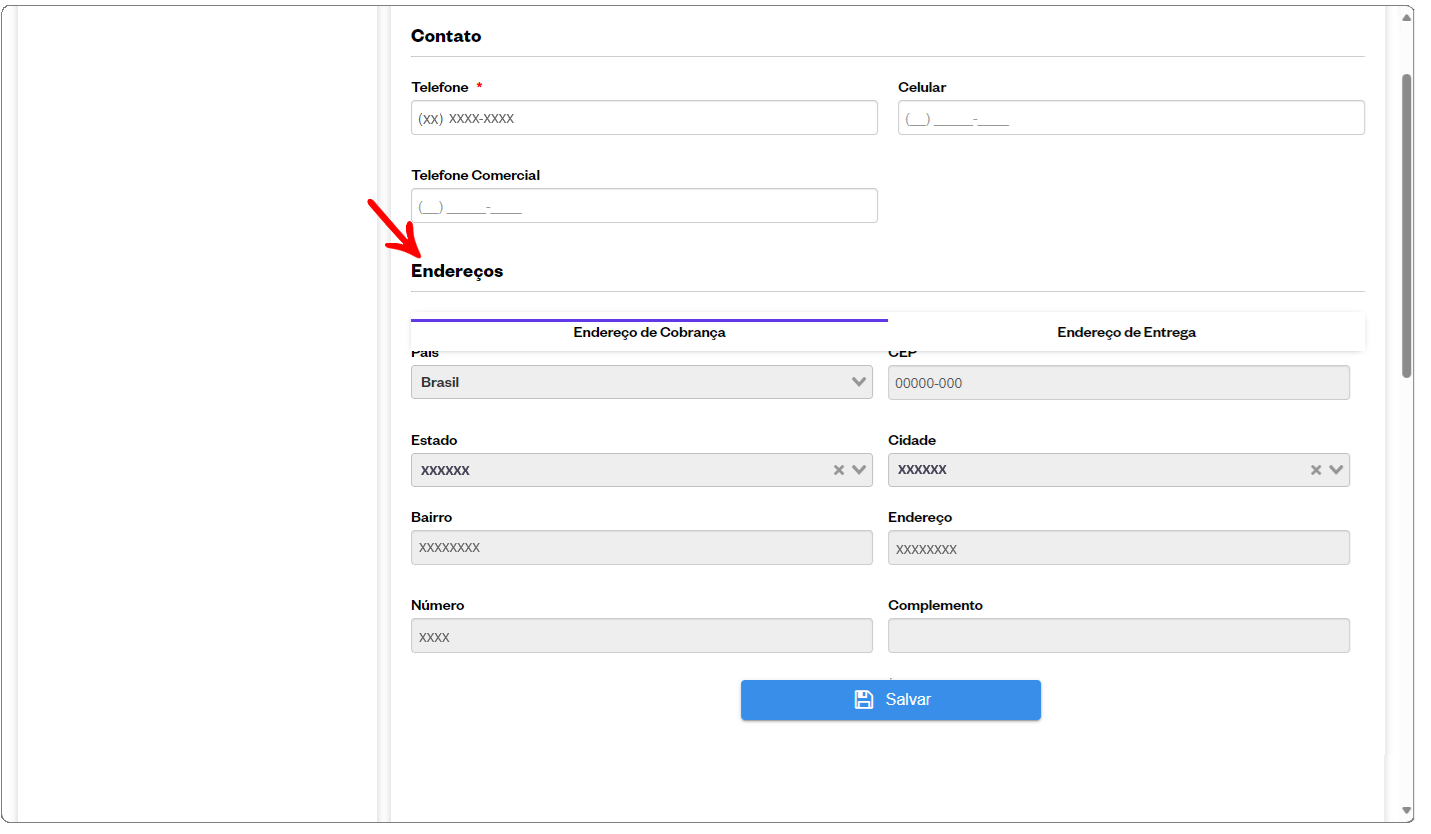Image resolution: width=1431 pixels, height=834 pixels.
Task: Expand the País dropdown chevron
Action: point(858,382)
